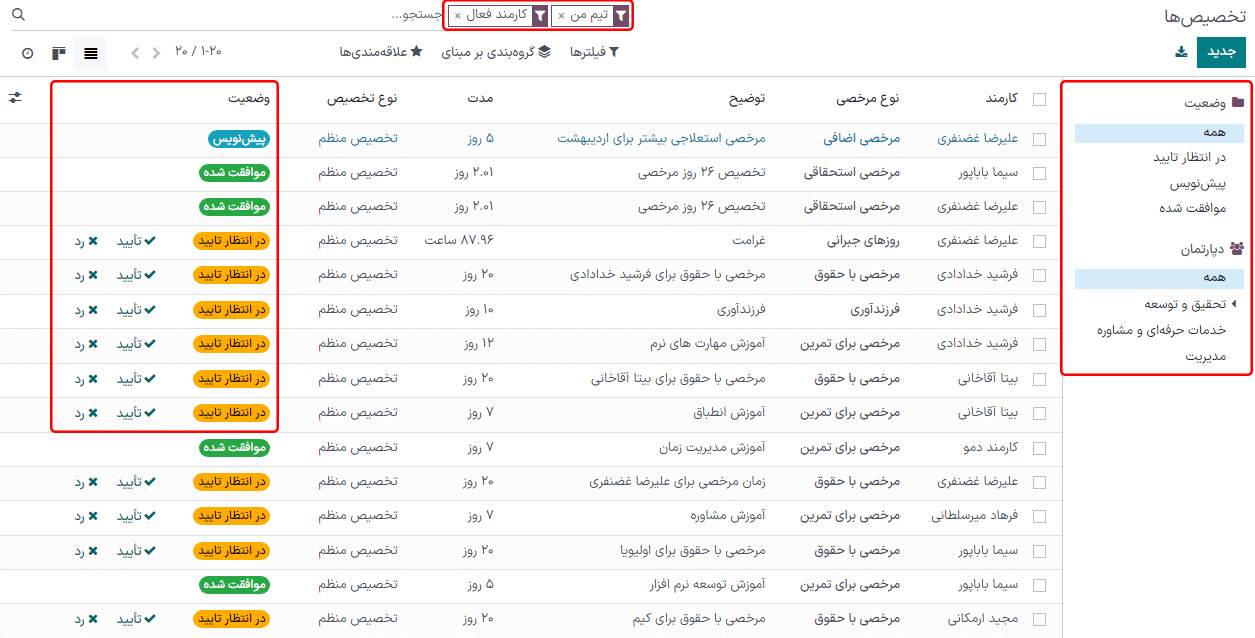This screenshot has width=1255, height=638.
Task: Expand the تحقیق و توسعه department
Action: pos(1232,304)
